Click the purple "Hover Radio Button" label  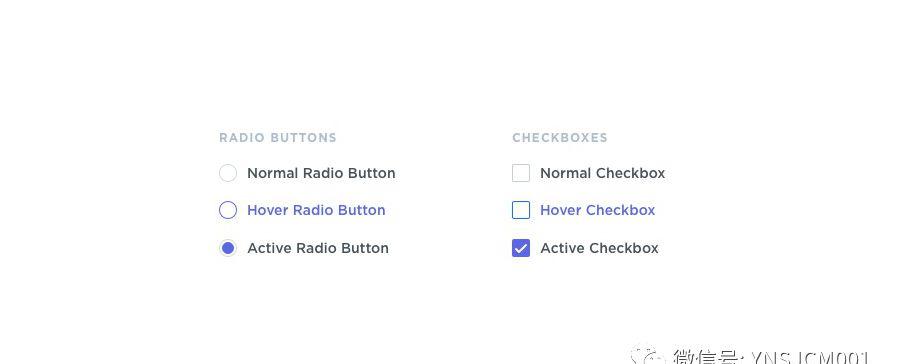pos(316,210)
